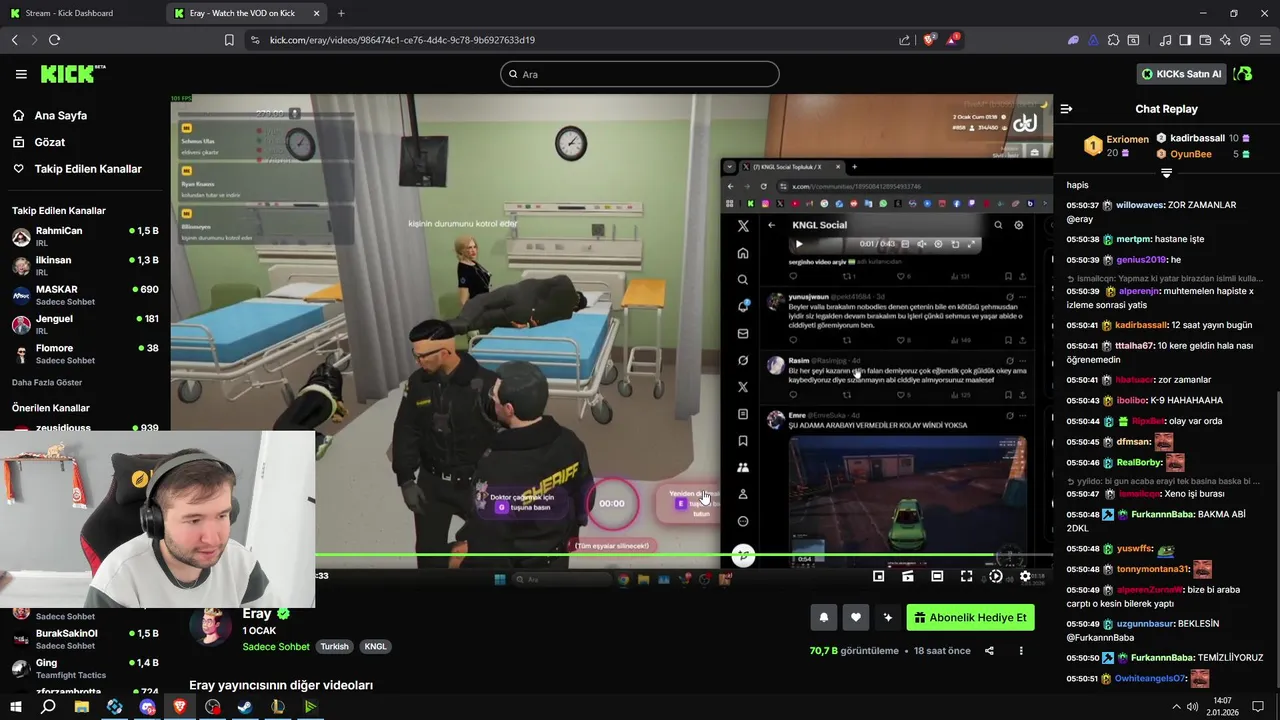Toggle fullscreen in video player
Screen dimensions: 1280x720
tap(966, 576)
